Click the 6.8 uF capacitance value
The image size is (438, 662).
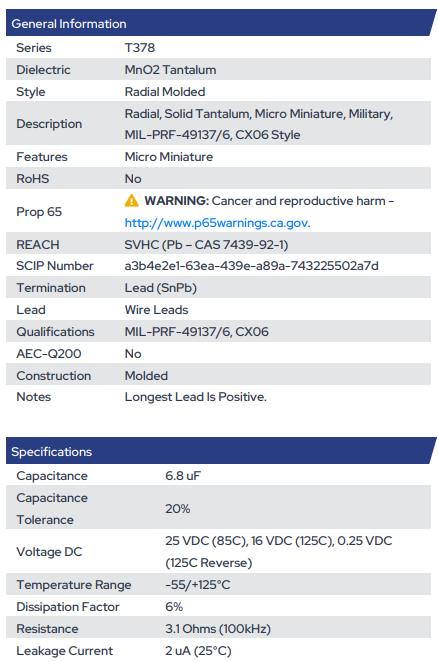(183, 476)
